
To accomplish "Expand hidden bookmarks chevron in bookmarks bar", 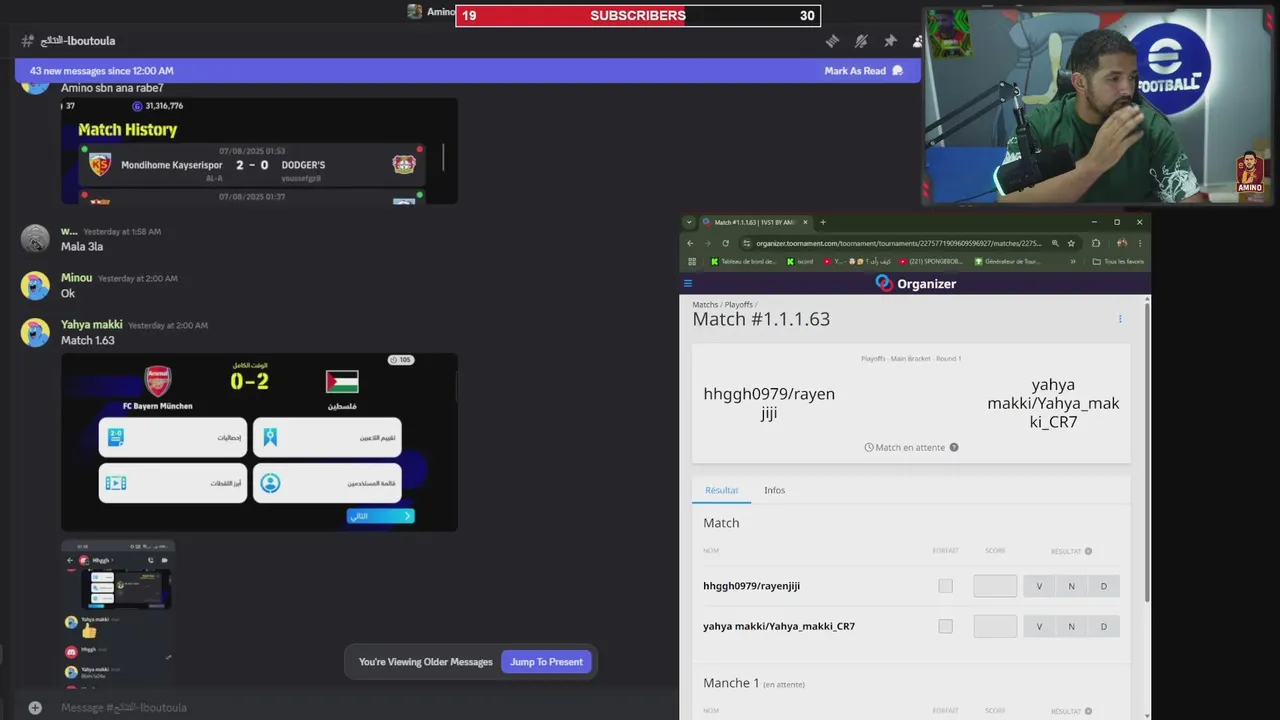I will click(1073, 262).
